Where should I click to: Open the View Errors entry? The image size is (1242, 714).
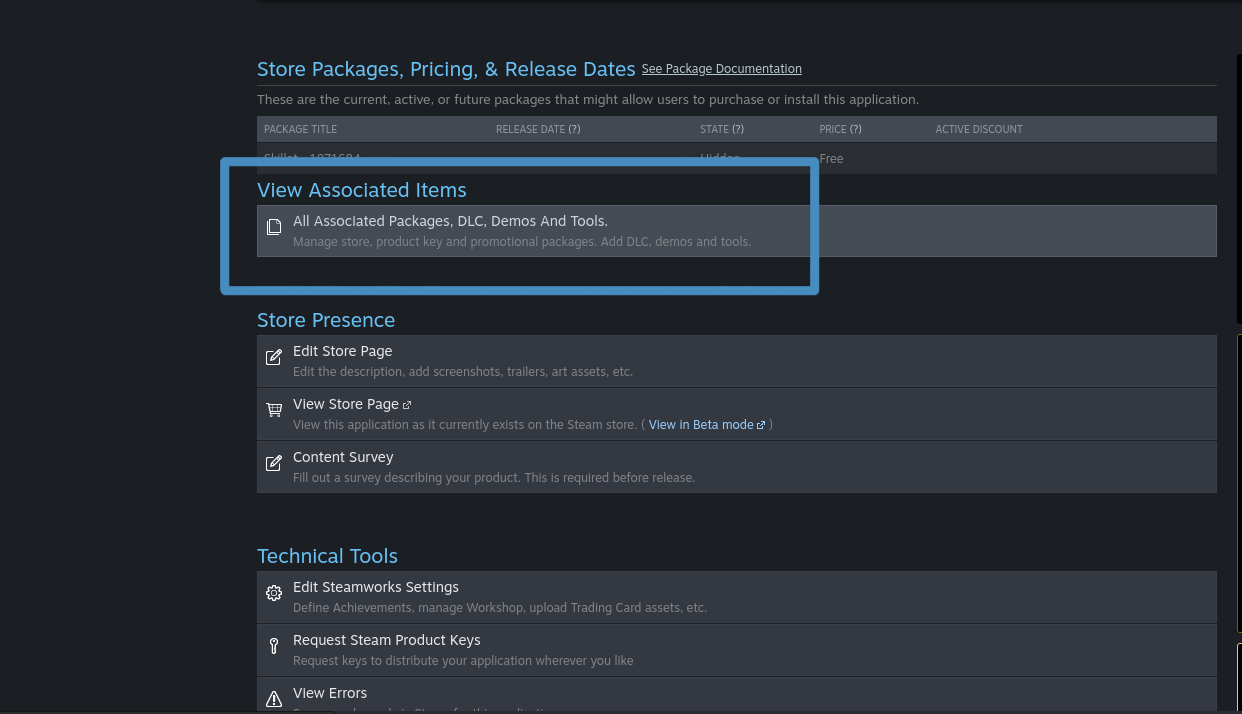pyautogui.click(x=330, y=693)
